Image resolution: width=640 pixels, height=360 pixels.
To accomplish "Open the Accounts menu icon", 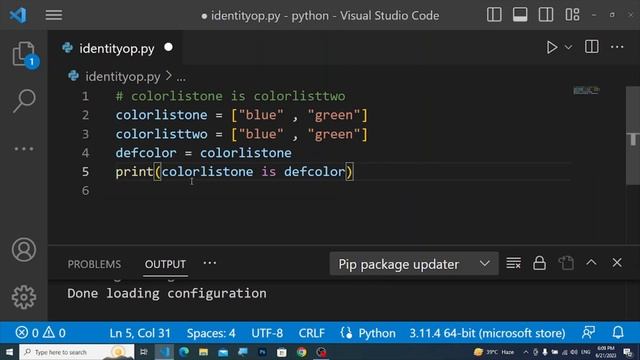I will [x=24, y=249].
